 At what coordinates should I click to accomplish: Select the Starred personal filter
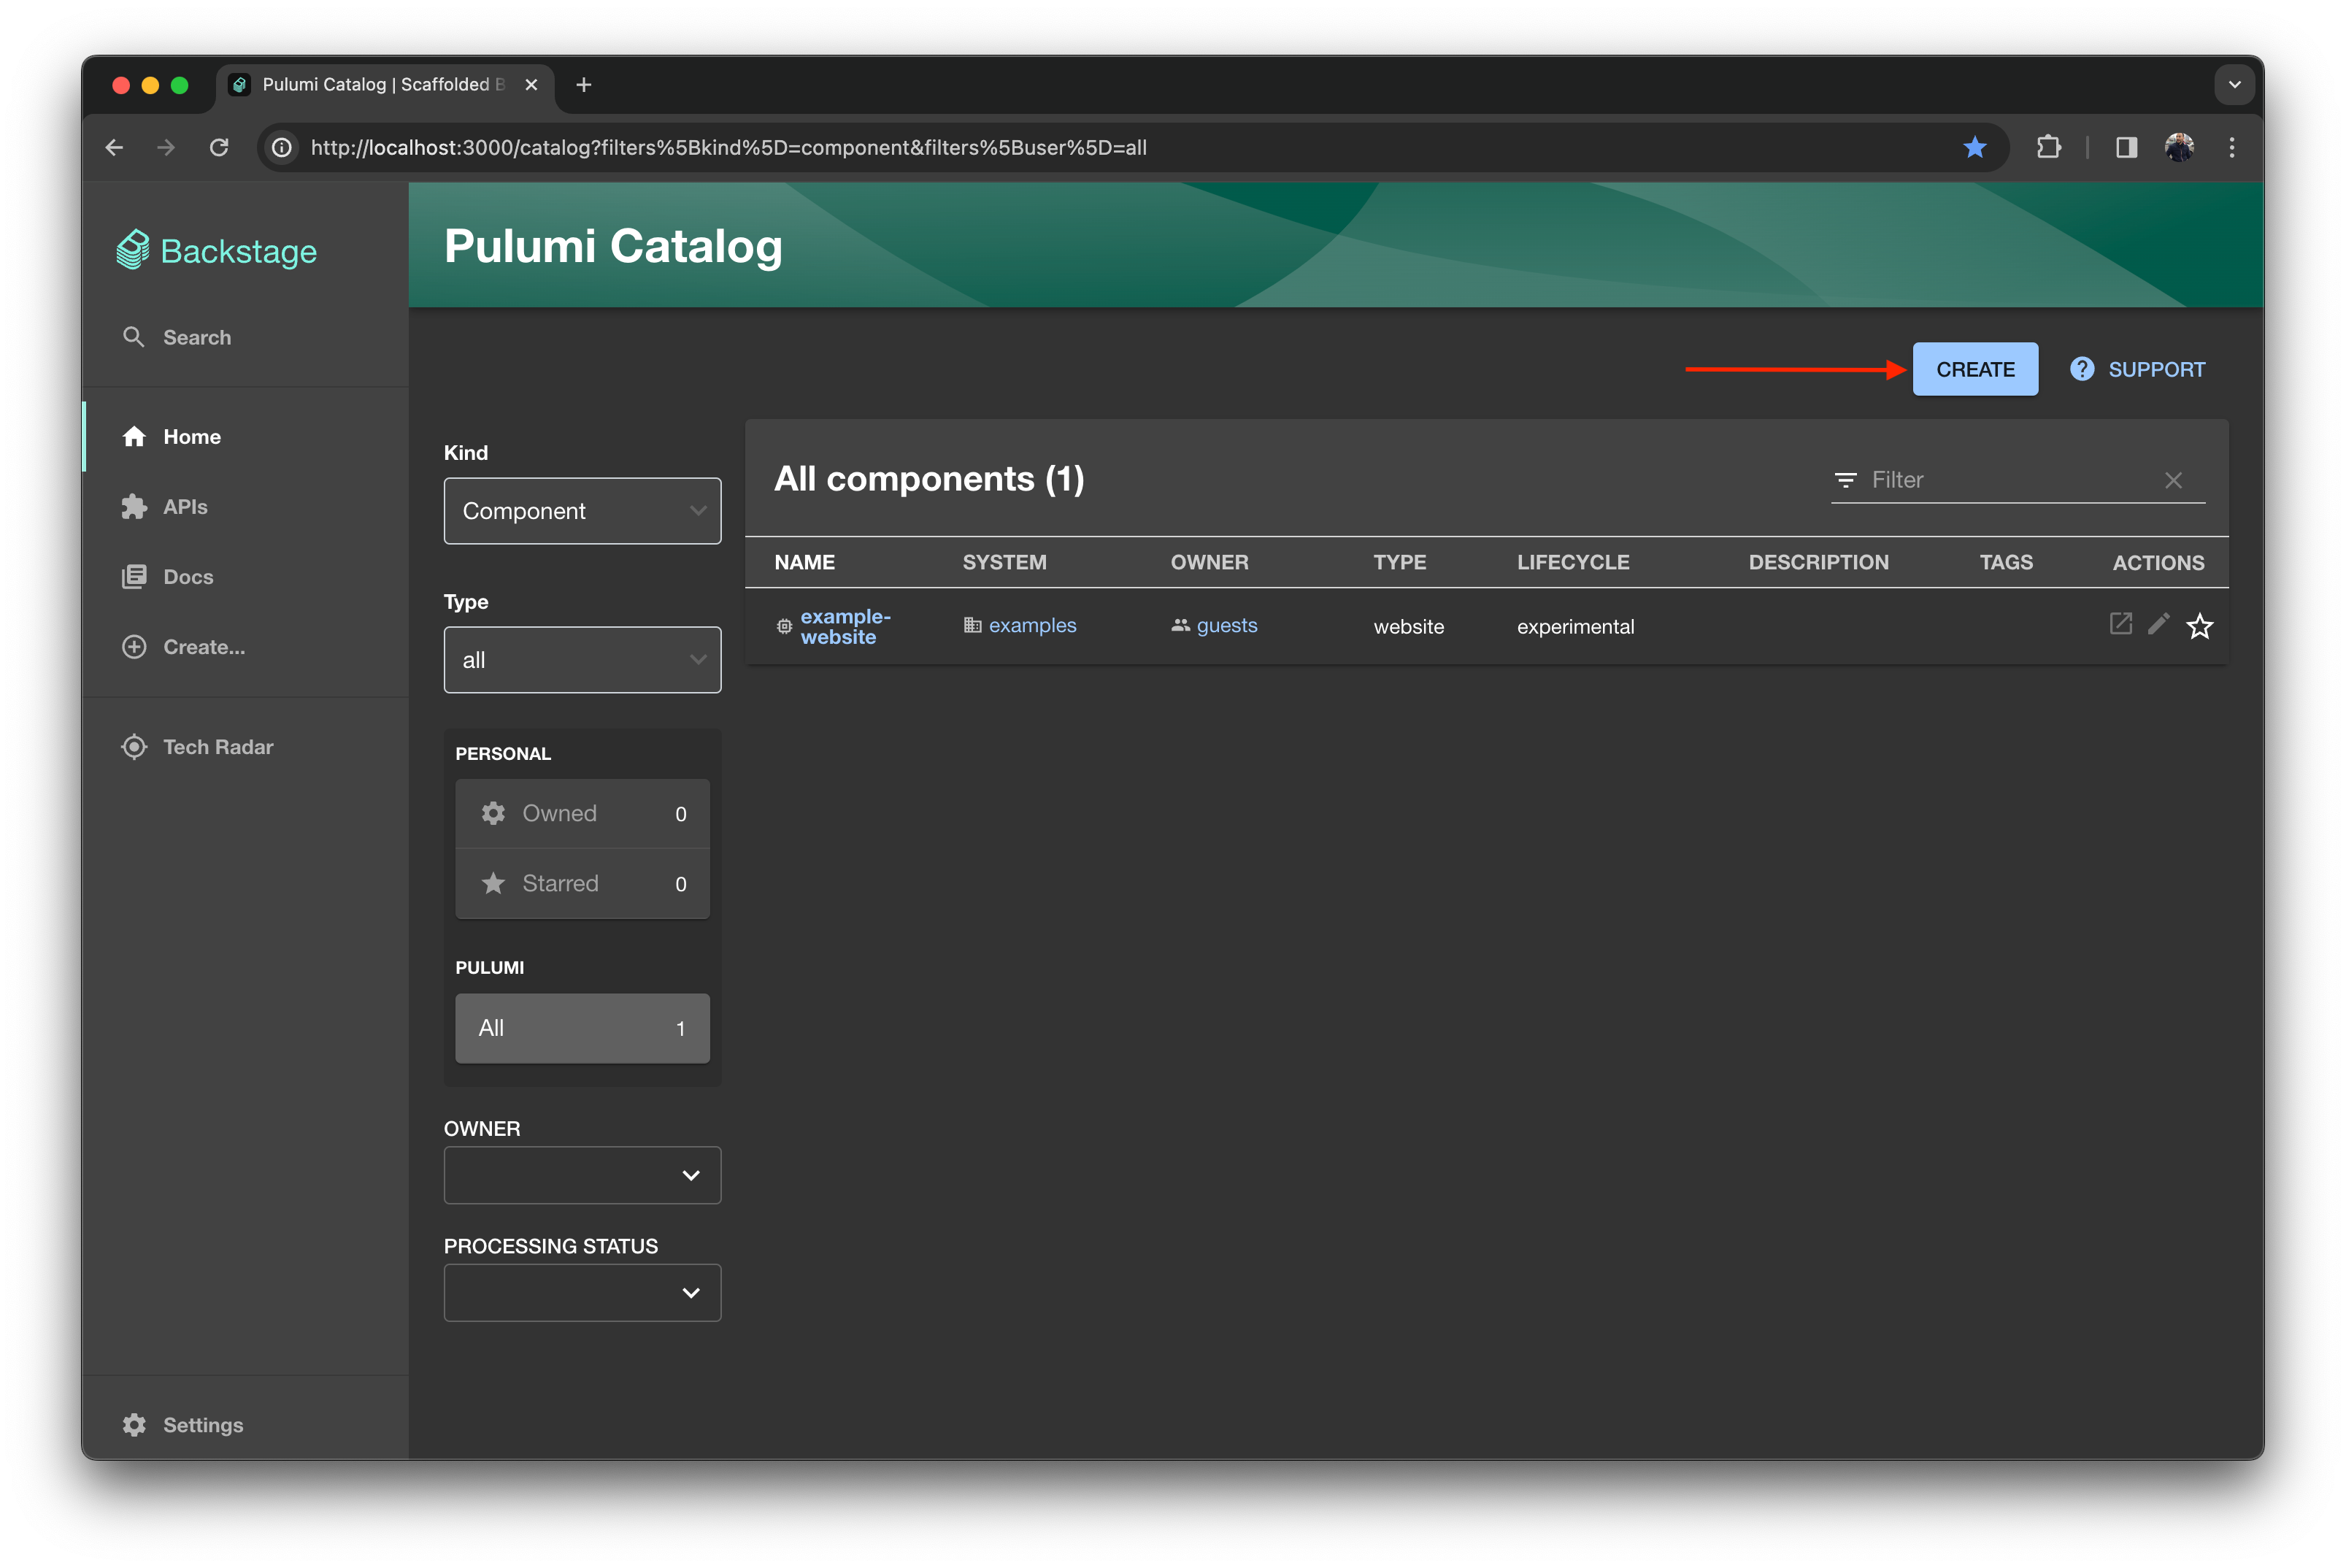click(x=582, y=884)
